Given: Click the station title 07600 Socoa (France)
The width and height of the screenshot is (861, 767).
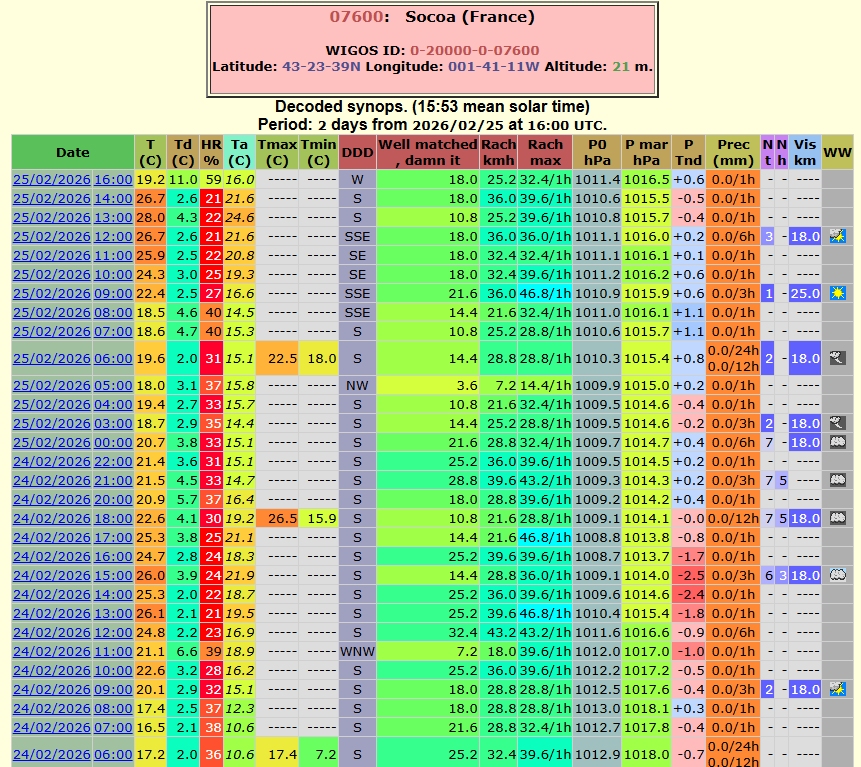Looking at the screenshot, I should 432,17.
